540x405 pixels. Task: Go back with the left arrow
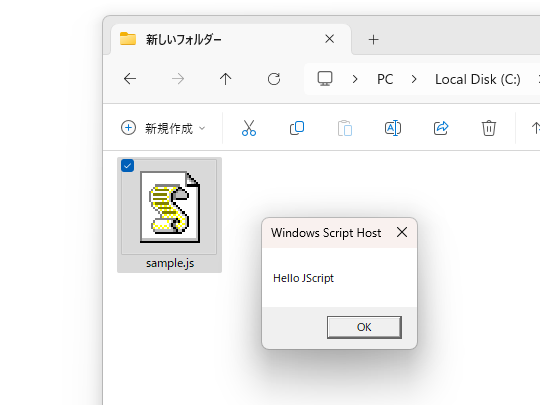(x=130, y=79)
